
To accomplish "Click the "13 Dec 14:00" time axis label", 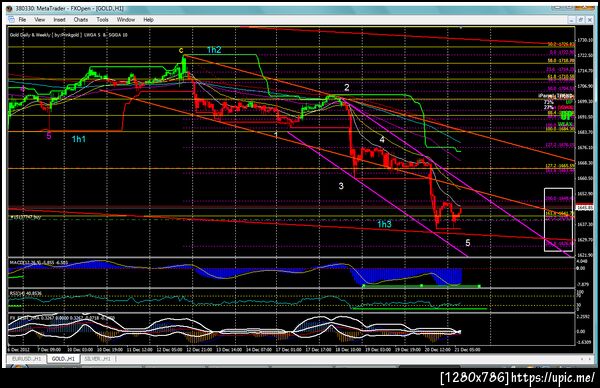I will click(229, 350).
